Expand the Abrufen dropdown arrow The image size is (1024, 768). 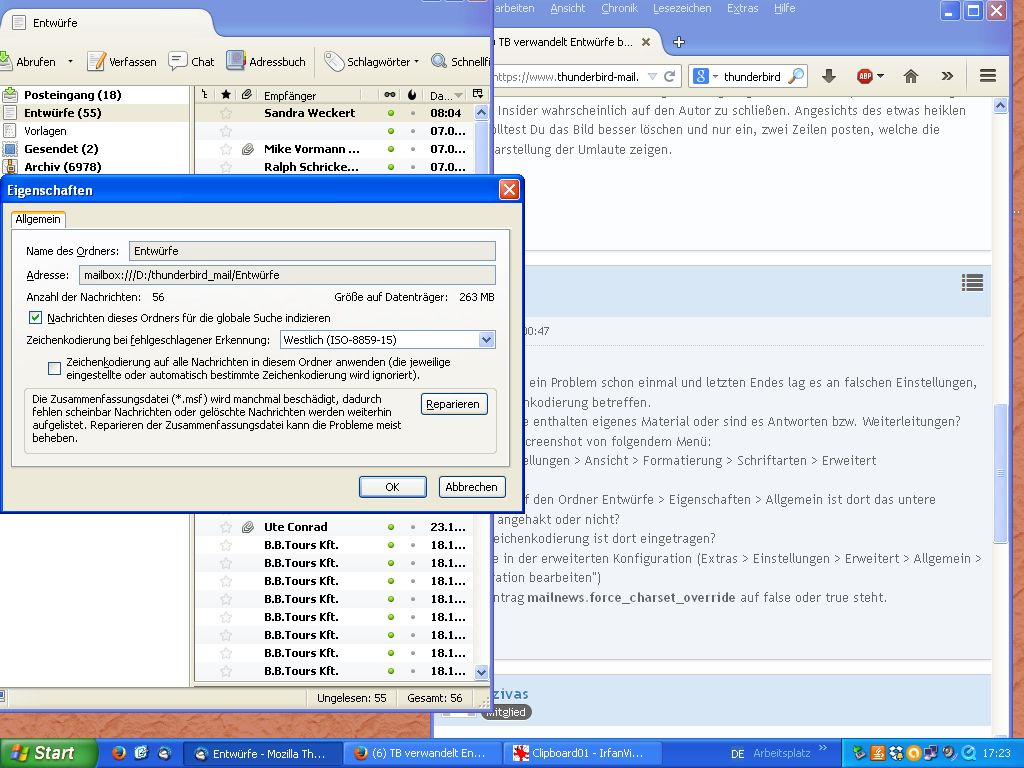(x=70, y=62)
